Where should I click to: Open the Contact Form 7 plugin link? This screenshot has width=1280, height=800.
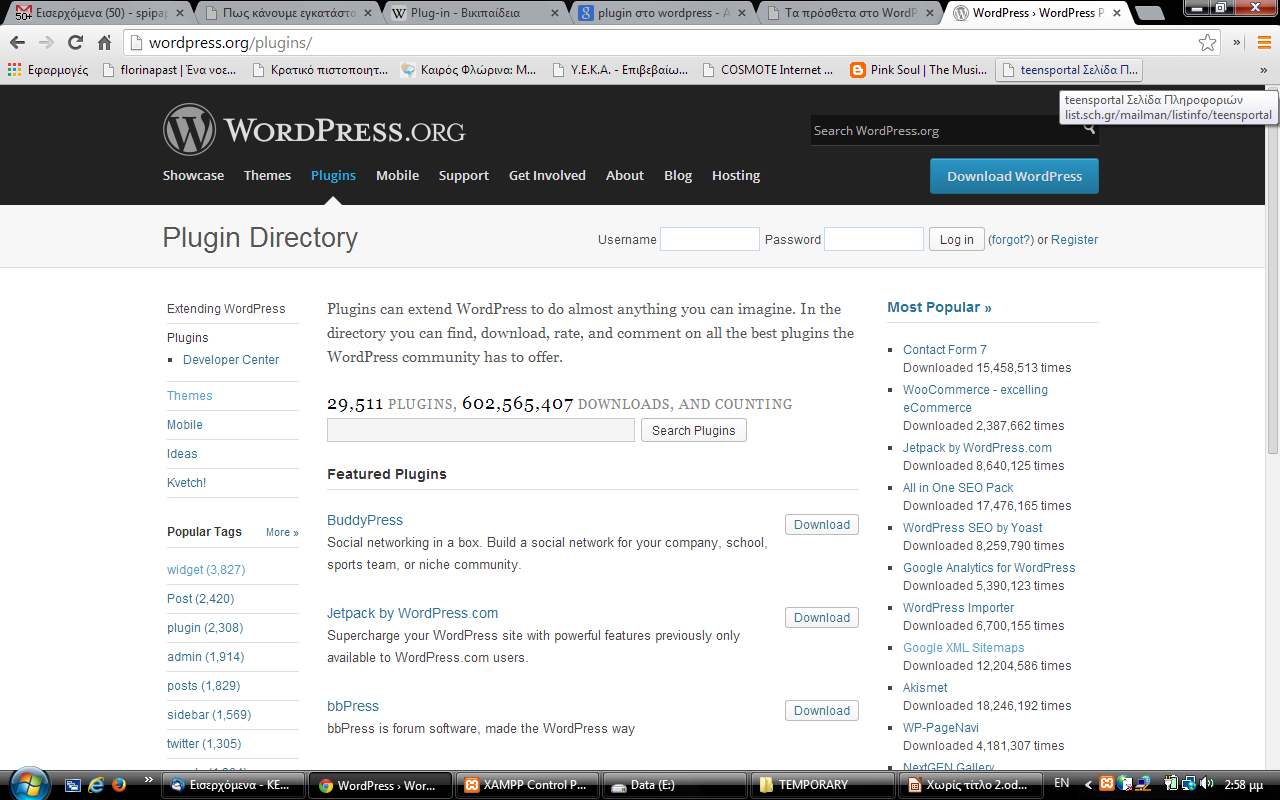pos(944,349)
